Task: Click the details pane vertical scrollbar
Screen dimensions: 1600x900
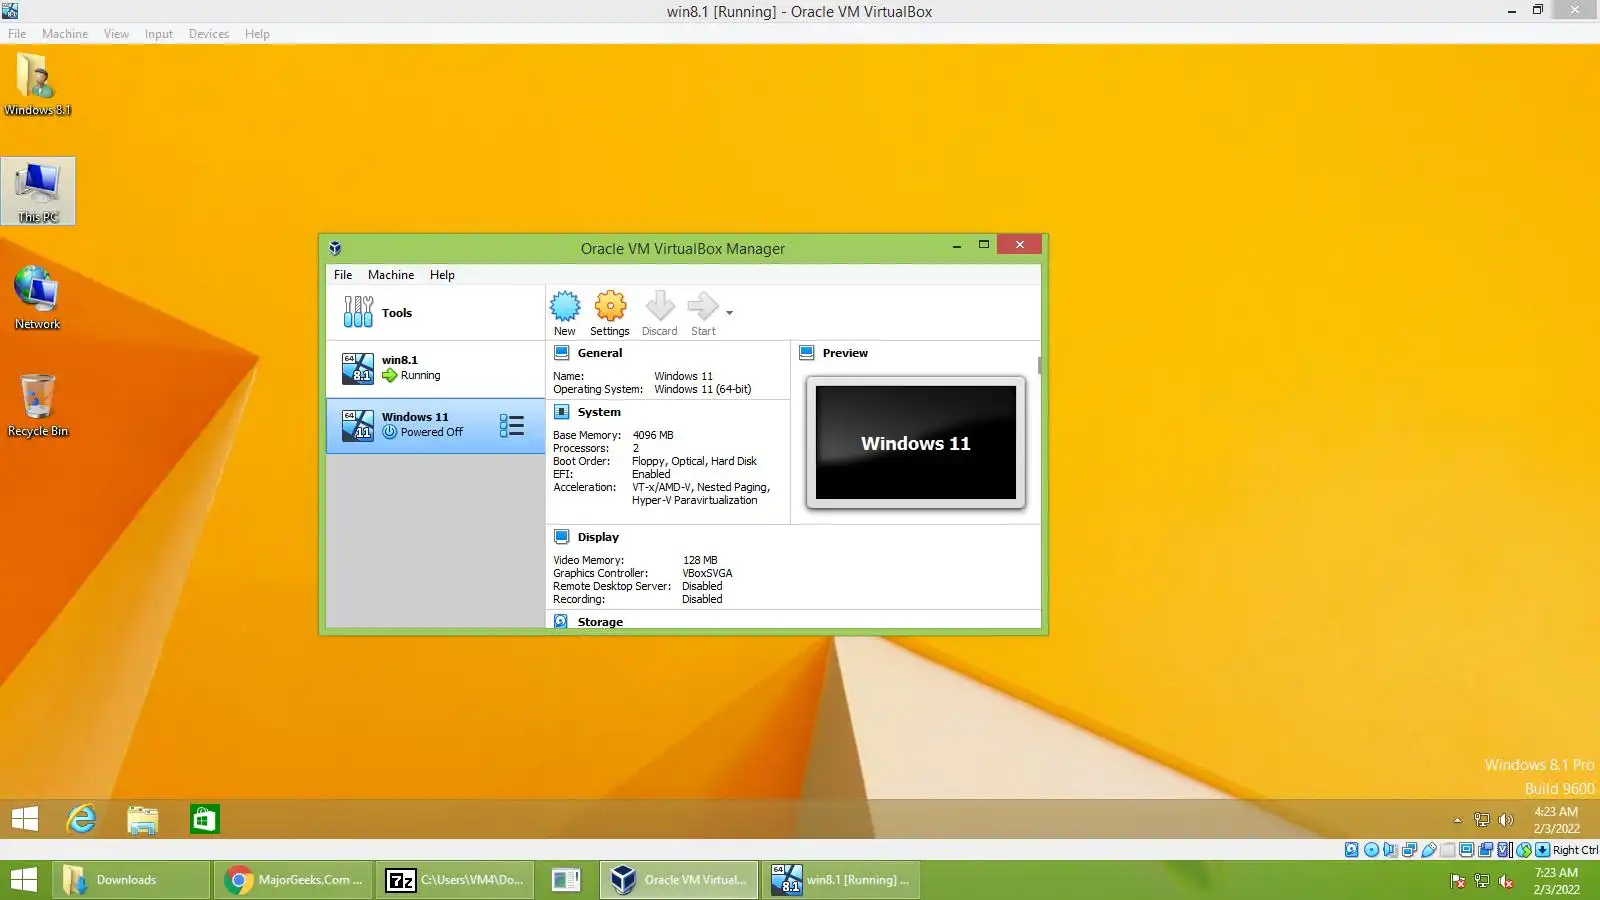Action: [1040, 365]
